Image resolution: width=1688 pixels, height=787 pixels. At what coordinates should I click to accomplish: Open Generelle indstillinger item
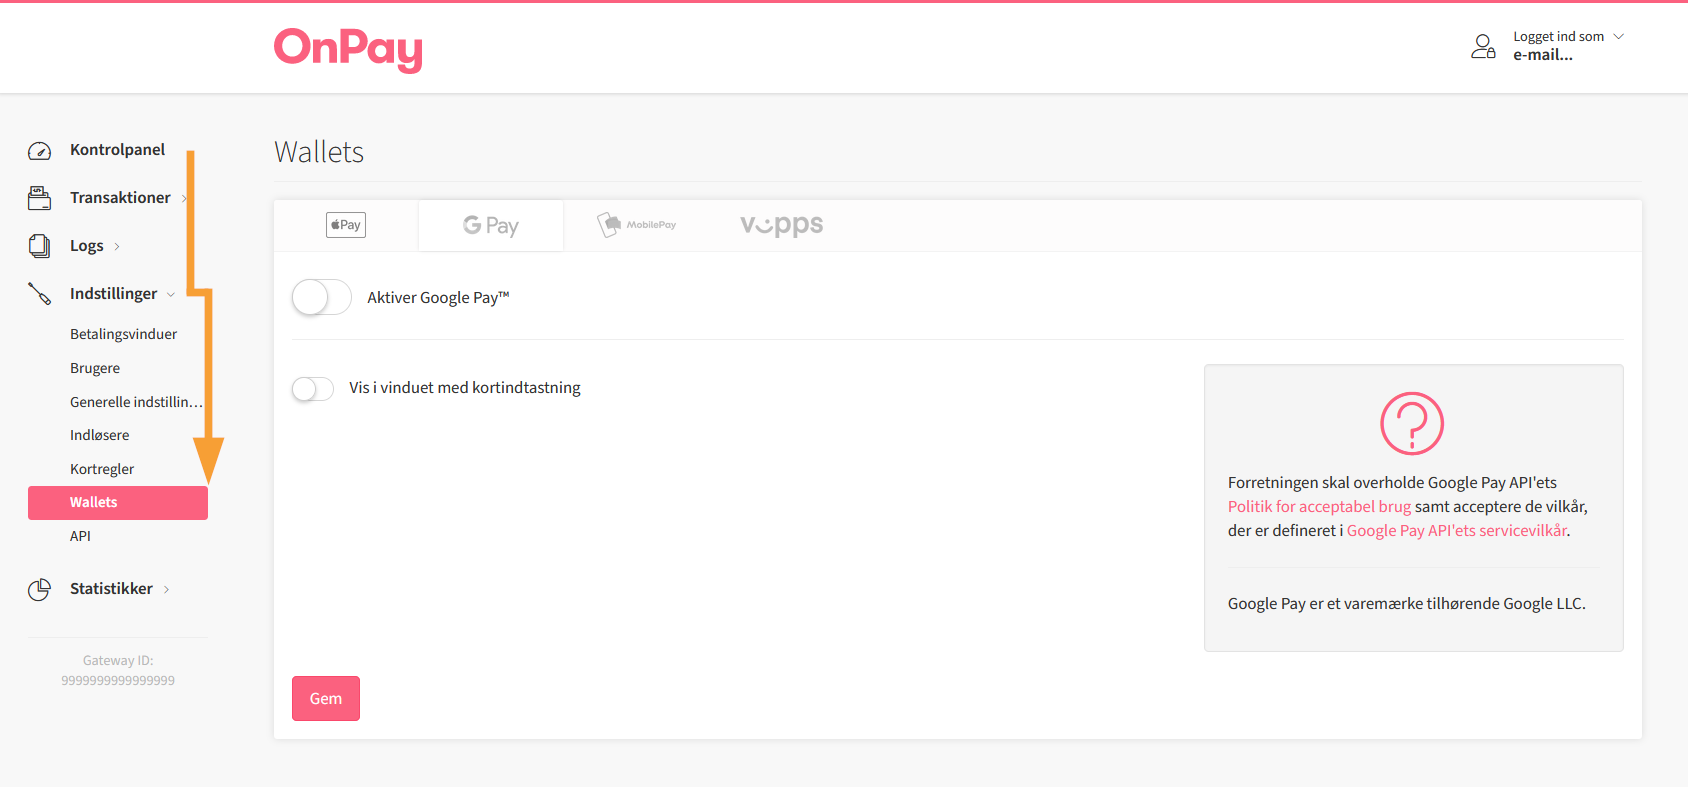tap(136, 402)
